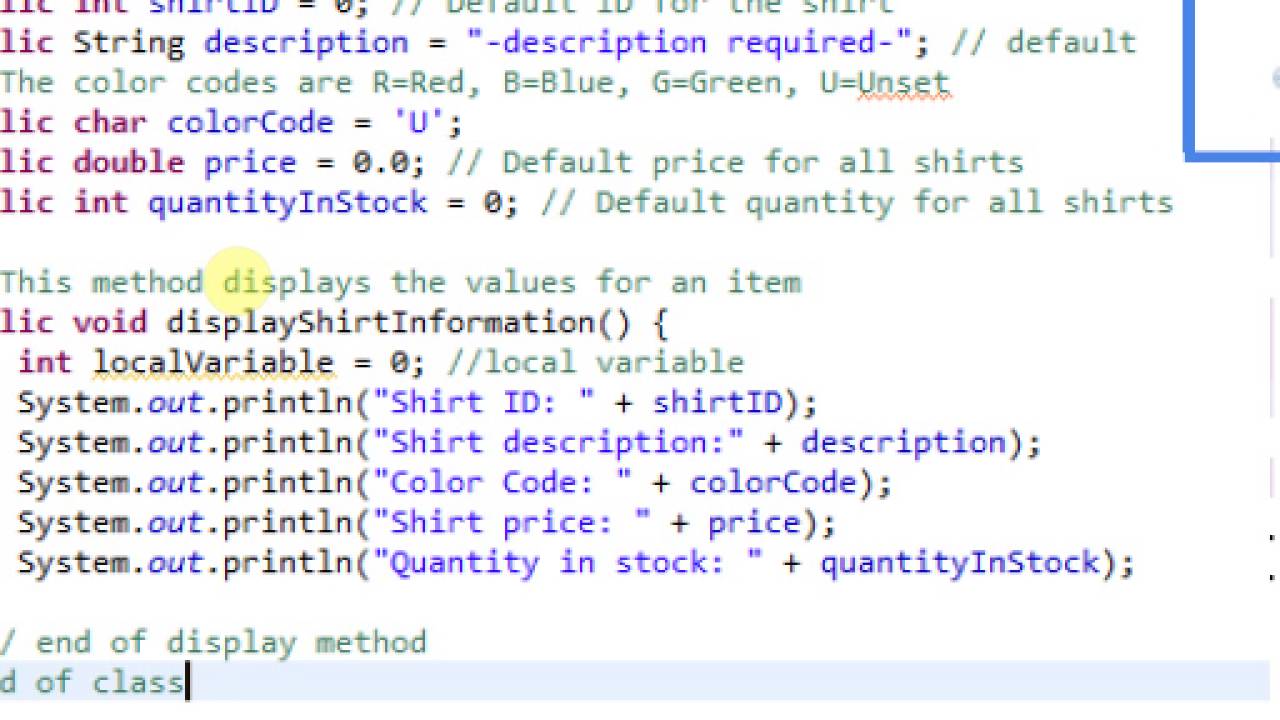Click the 'double' keyword
Image resolution: width=1280 pixels, height=720 pixels.
(x=129, y=163)
